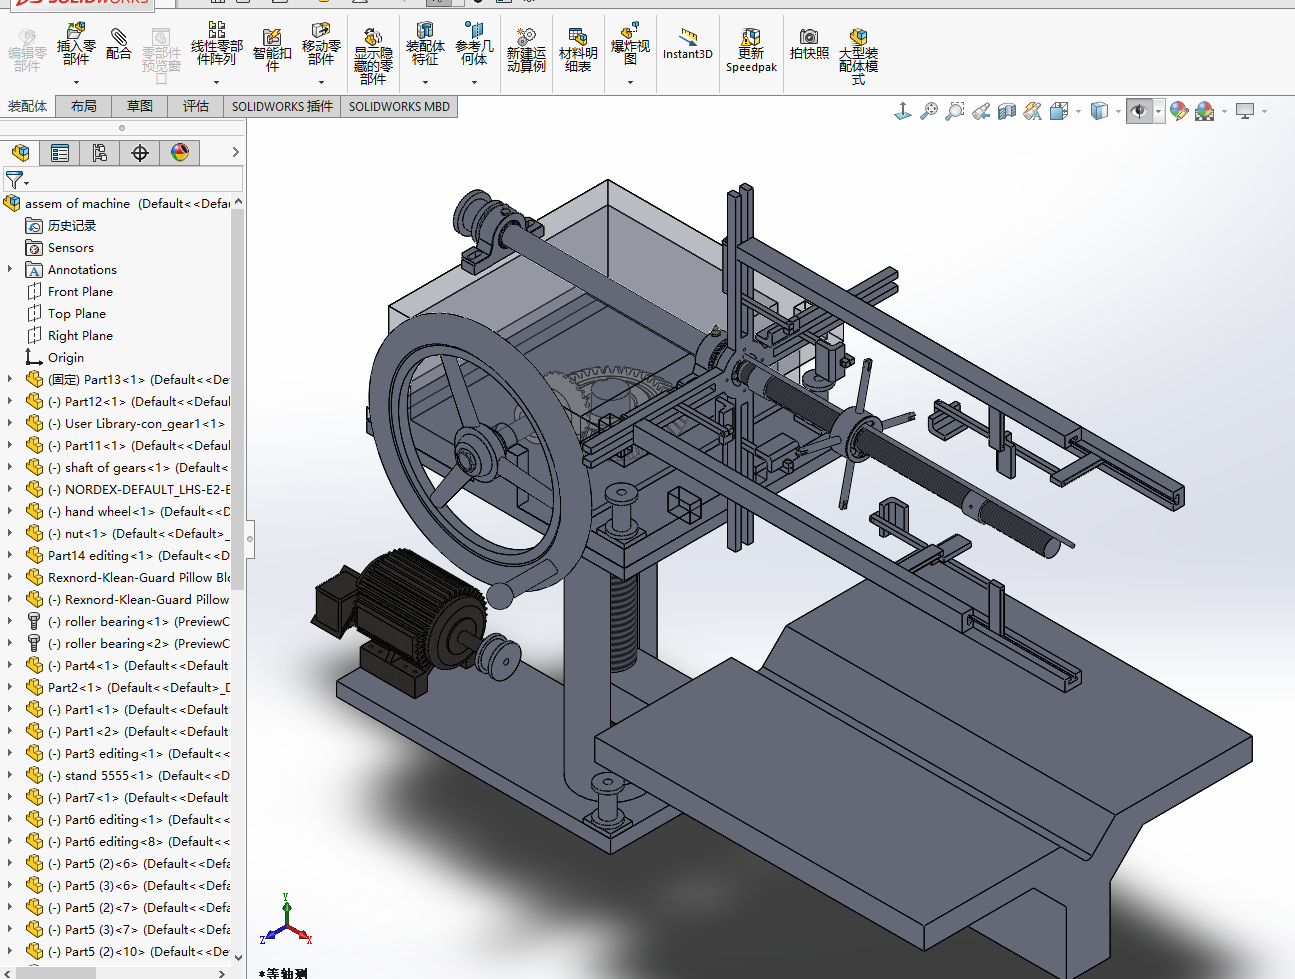The height and width of the screenshot is (979, 1295).
Task: Switch to the SOLIDWORKS MBD tab
Action: 399,106
